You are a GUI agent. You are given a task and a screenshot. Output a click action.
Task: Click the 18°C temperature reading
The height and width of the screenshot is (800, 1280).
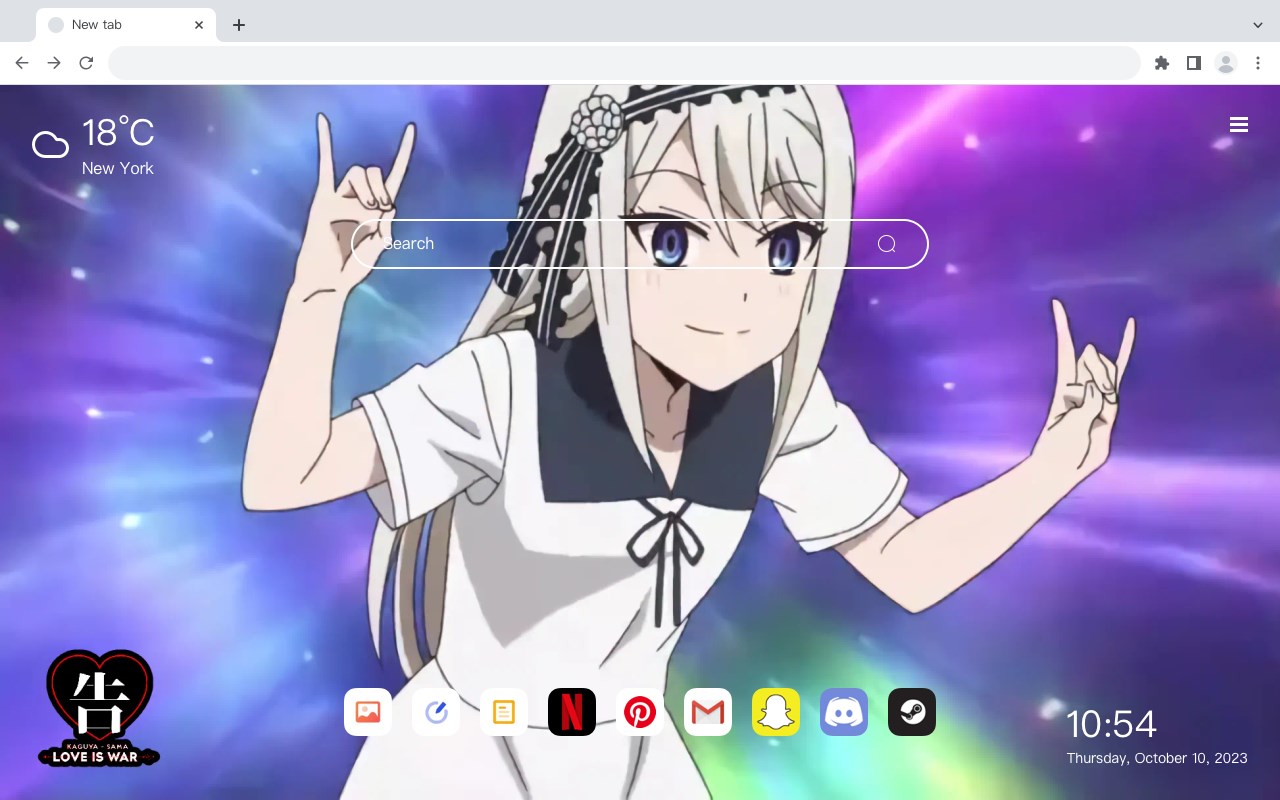point(118,133)
